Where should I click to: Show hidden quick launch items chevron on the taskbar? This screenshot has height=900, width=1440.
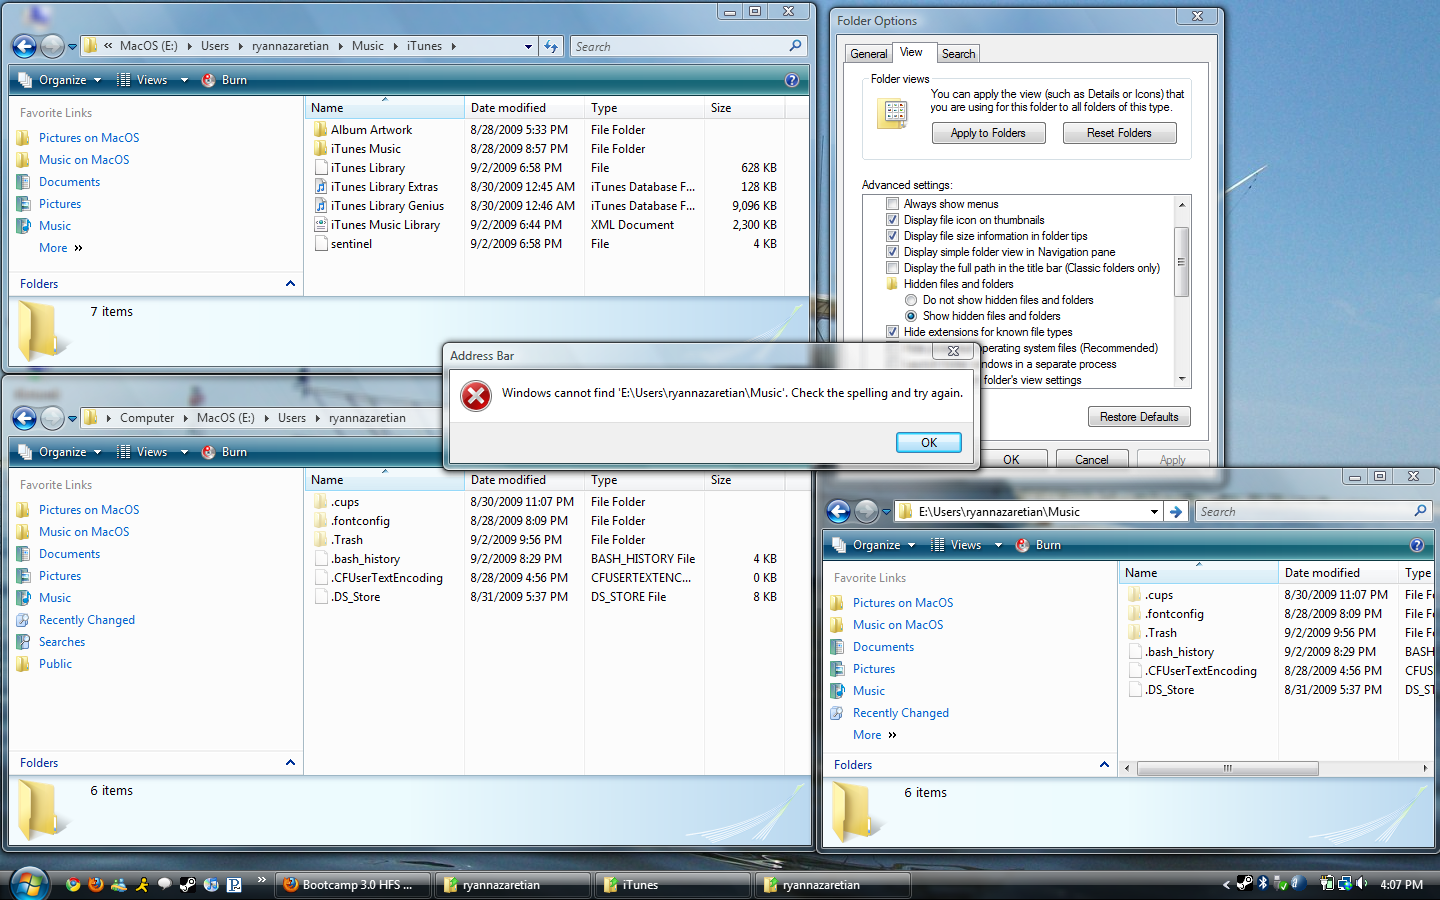click(x=262, y=880)
